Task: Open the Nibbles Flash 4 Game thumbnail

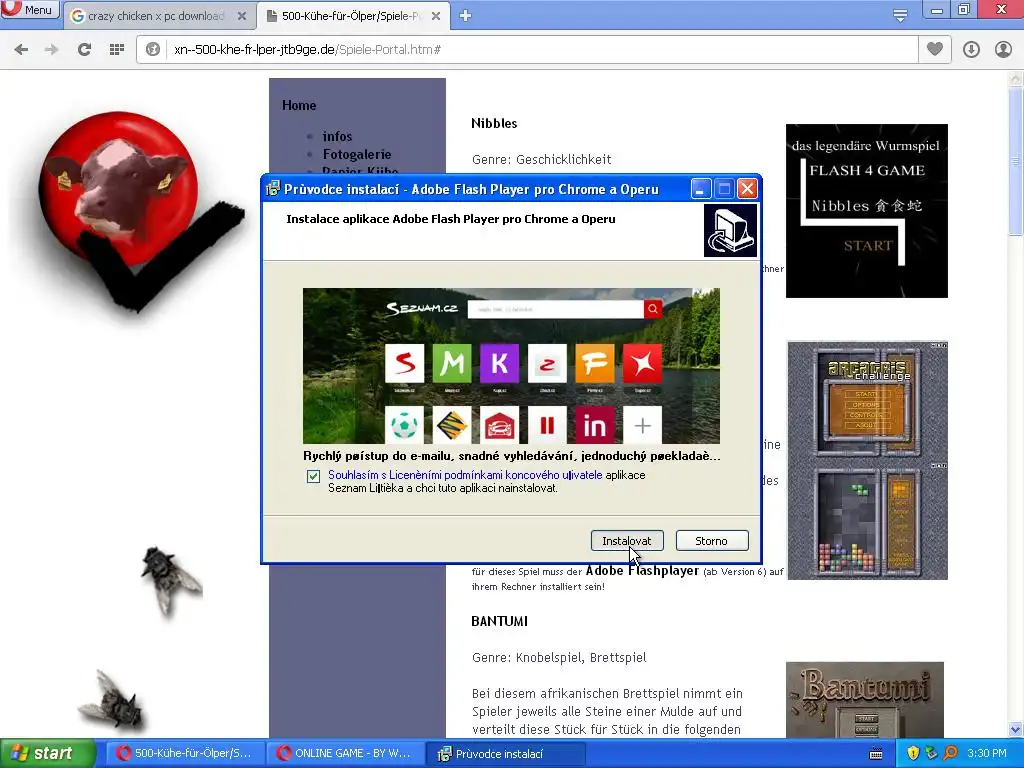Action: point(867,211)
